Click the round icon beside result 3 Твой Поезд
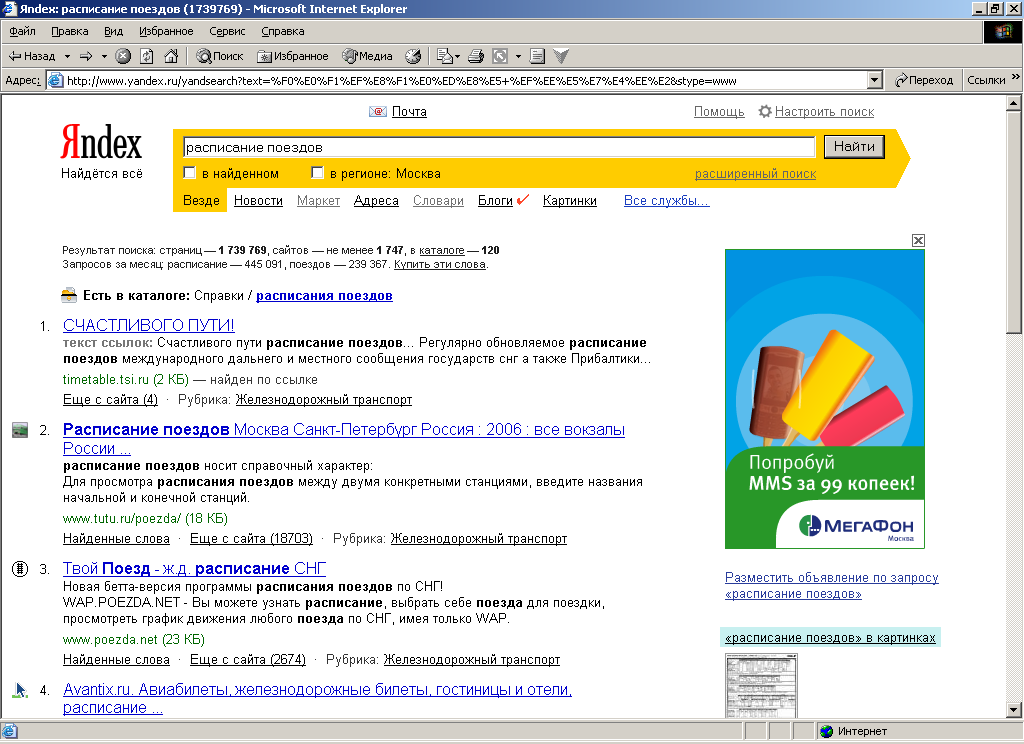The image size is (1024, 744). point(20,569)
